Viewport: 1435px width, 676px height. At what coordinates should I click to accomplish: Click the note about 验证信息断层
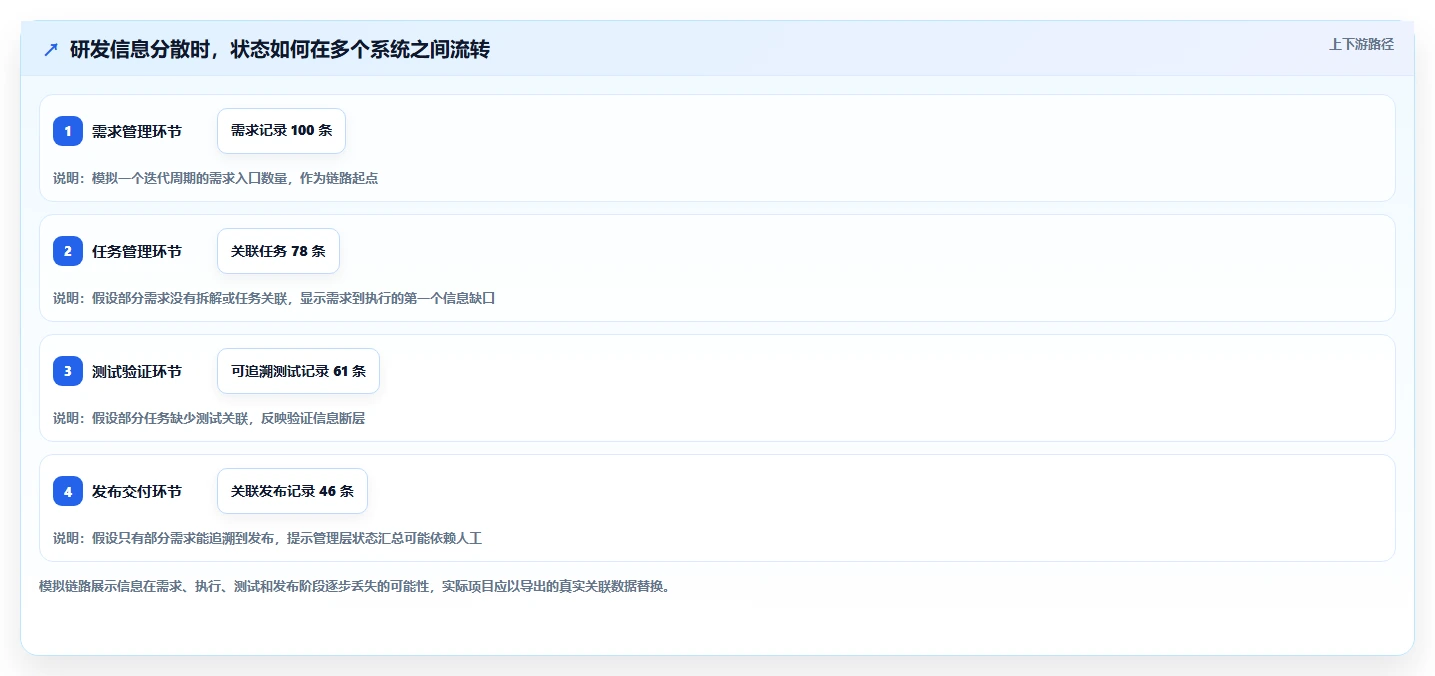coord(209,418)
